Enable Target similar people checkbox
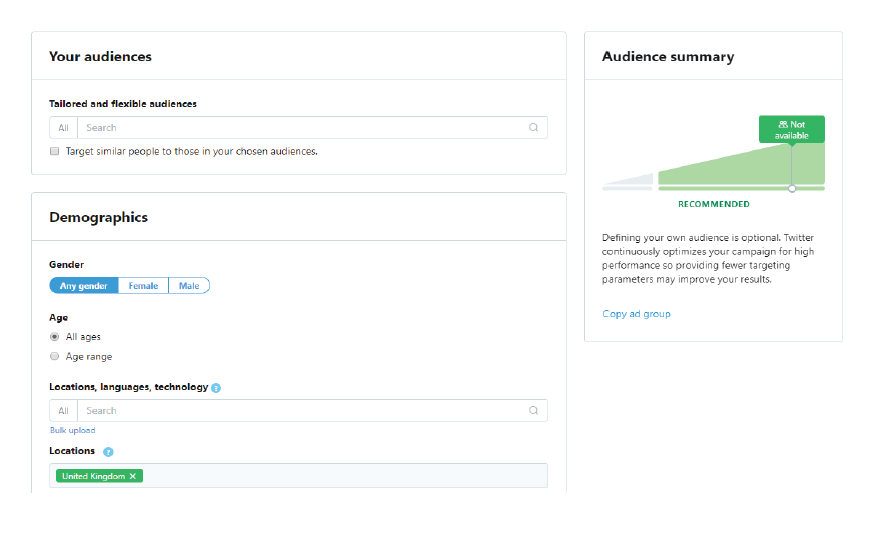This screenshot has height=553, width=895. 55,152
